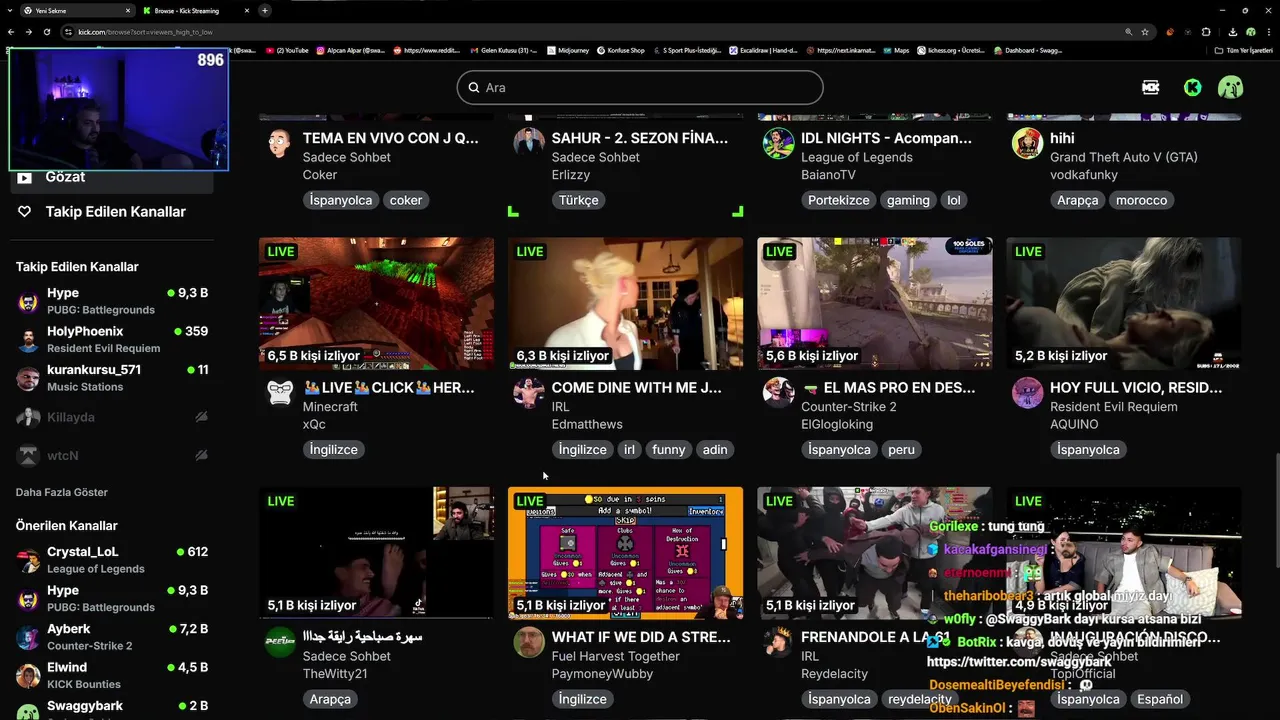Click the browser back arrow
The image size is (1280, 720).
tap(11, 32)
